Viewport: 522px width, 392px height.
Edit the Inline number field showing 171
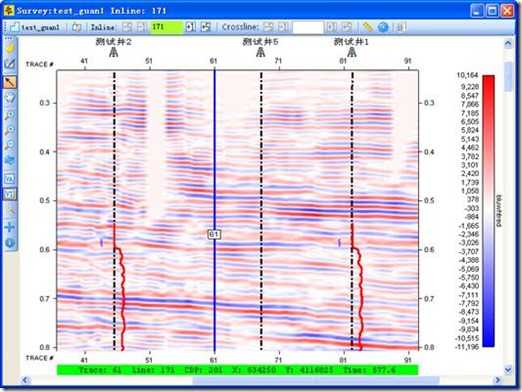166,27
